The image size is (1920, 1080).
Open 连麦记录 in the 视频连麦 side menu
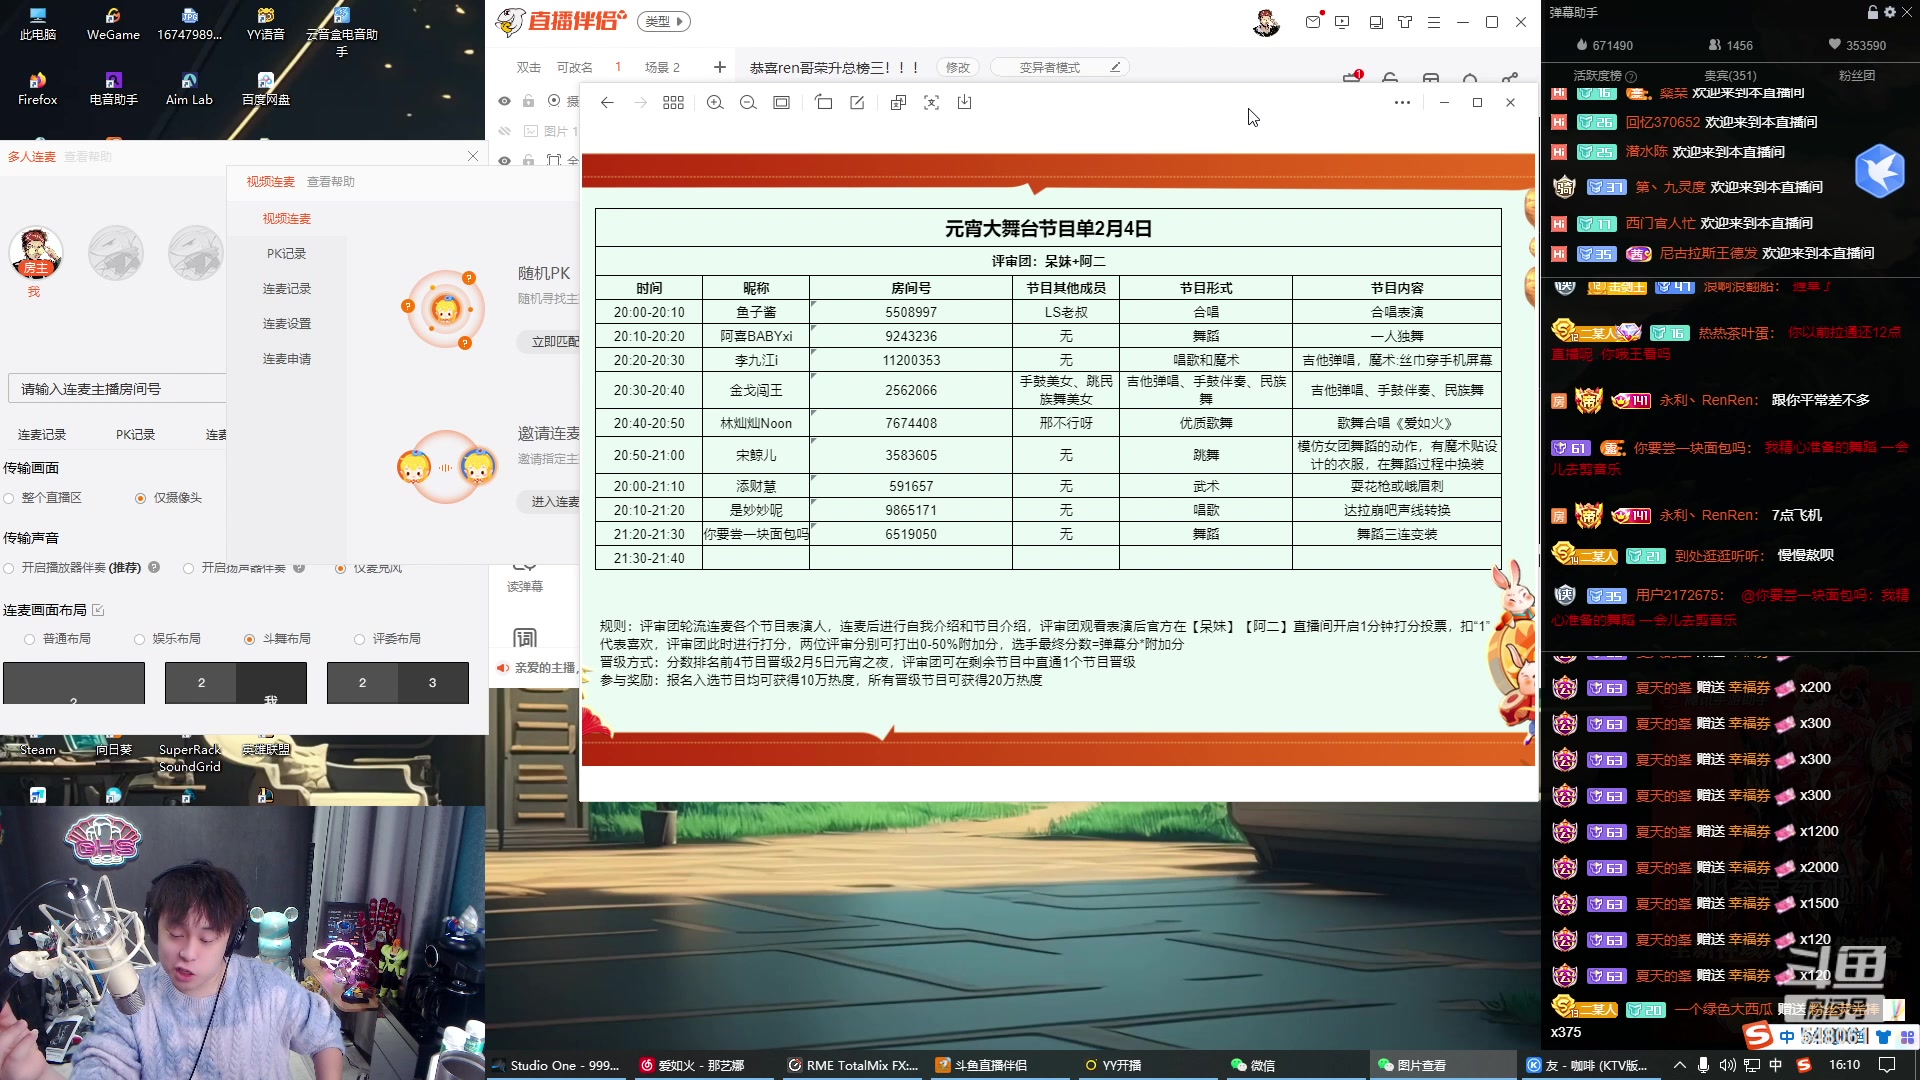click(287, 289)
